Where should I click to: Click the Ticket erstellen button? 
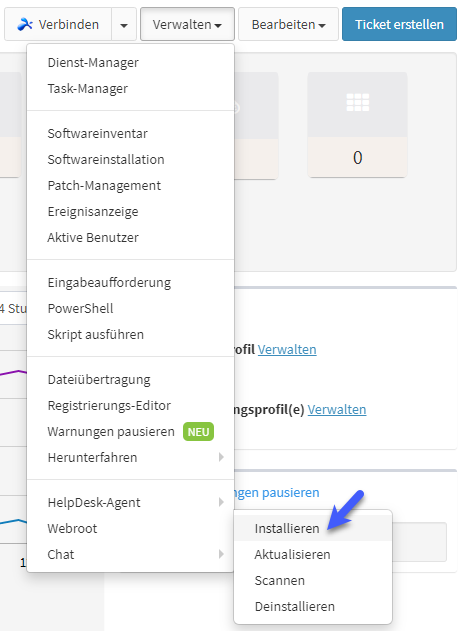click(x=399, y=25)
